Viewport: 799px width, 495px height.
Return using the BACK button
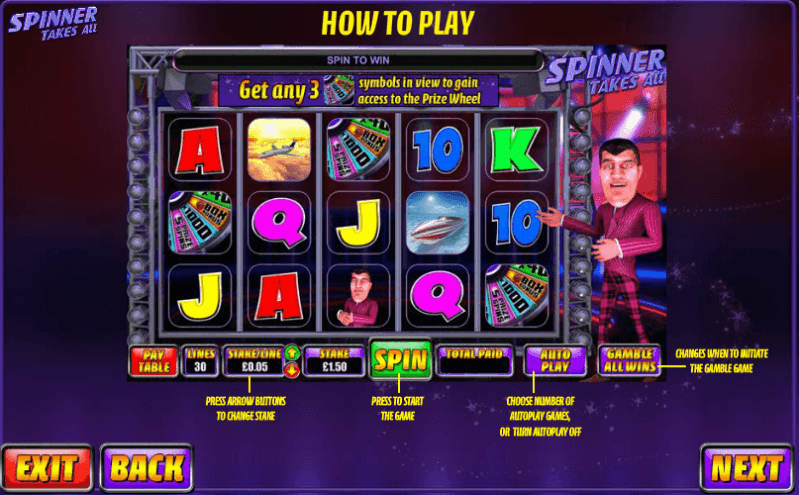click(147, 467)
